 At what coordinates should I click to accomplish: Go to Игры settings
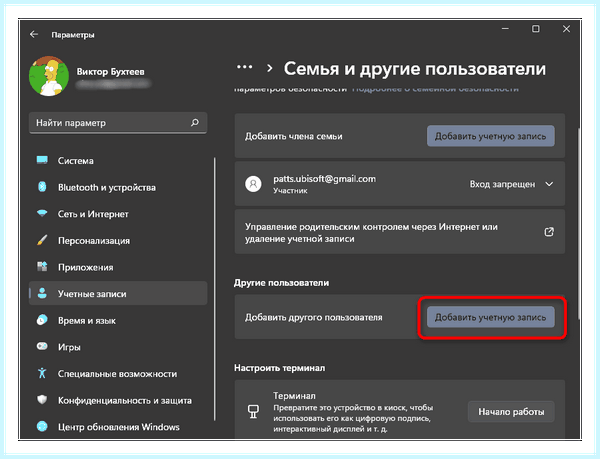point(118,347)
